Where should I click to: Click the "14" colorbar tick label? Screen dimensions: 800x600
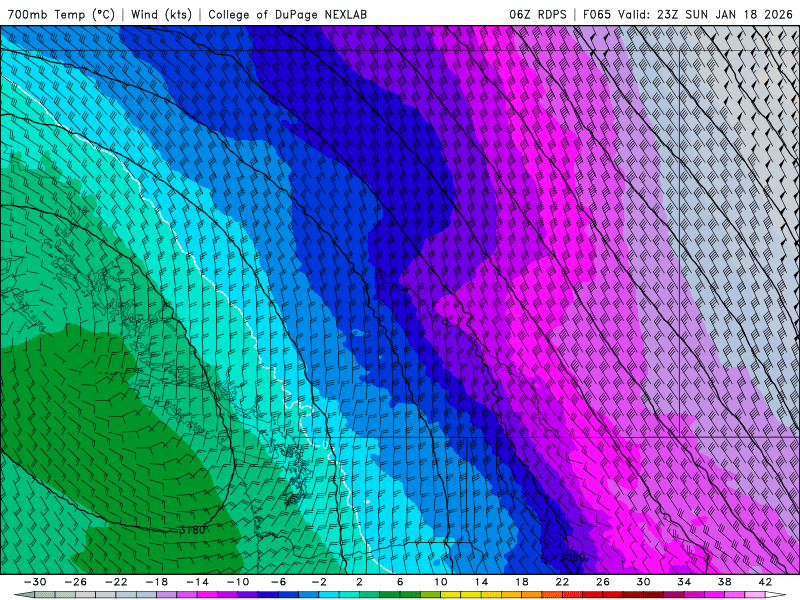[481, 582]
